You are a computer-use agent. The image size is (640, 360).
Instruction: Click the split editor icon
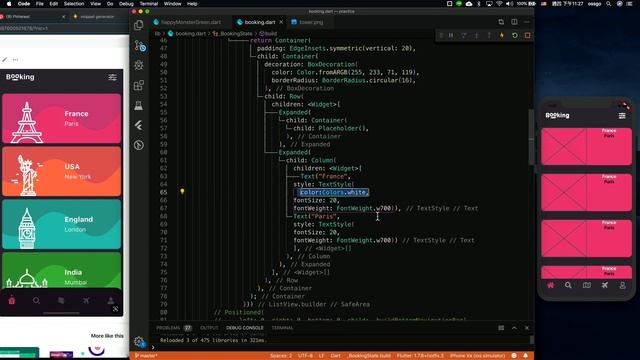514,22
